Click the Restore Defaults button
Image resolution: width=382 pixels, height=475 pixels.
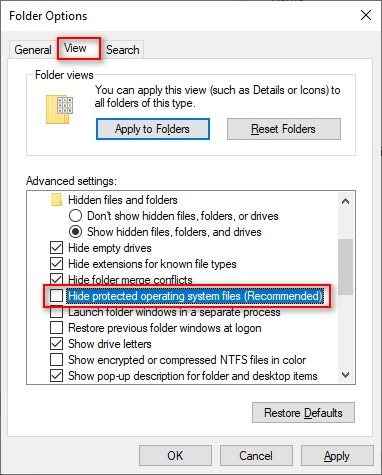(x=303, y=413)
